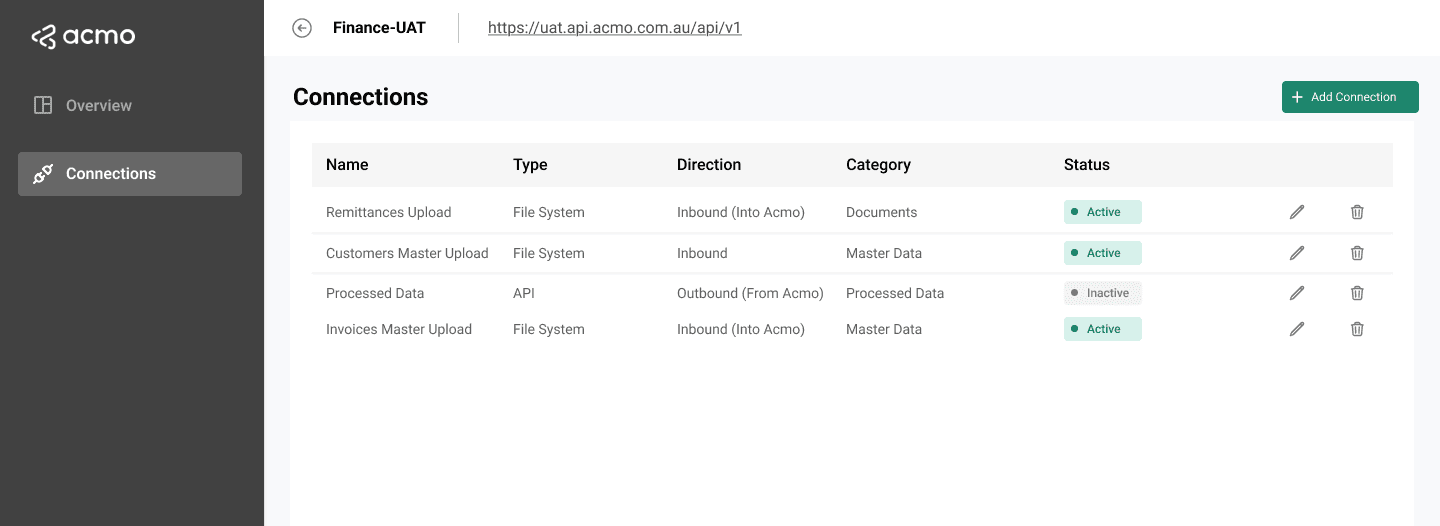Go back using the circled arrow icon
Image resolution: width=1440 pixels, height=526 pixels.
point(302,28)
